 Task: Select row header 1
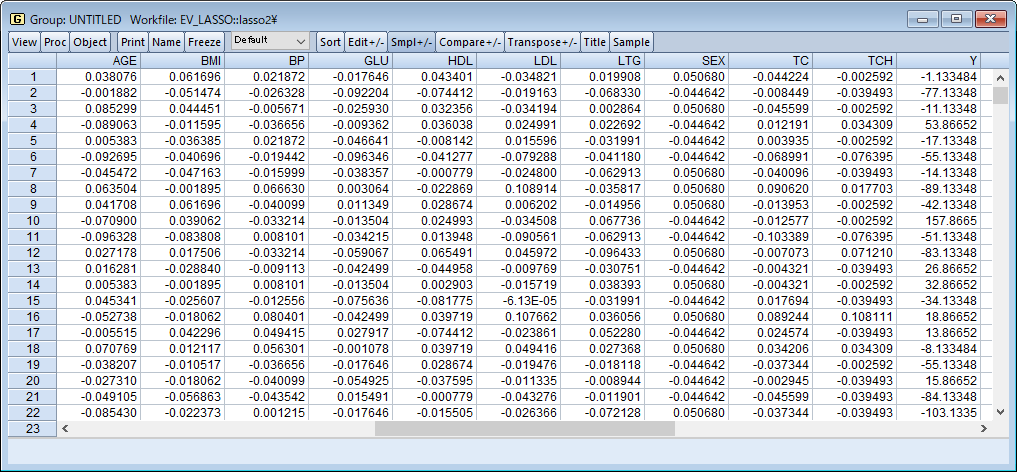[x=33, y=77]
